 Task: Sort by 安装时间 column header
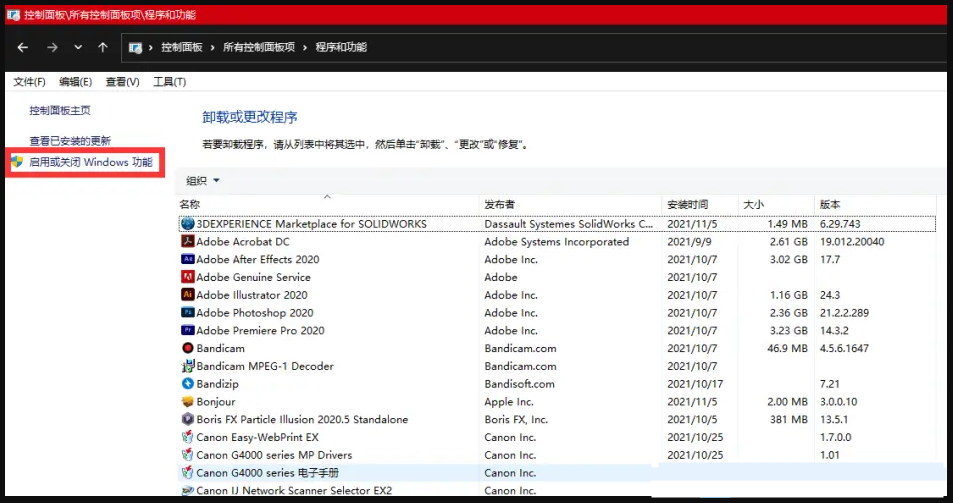click(688, 204)
